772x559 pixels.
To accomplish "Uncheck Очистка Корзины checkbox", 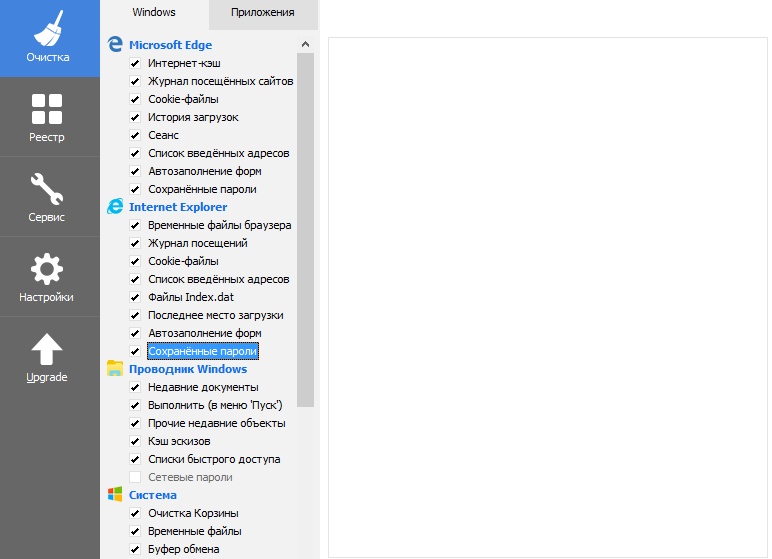I will 135,513.
